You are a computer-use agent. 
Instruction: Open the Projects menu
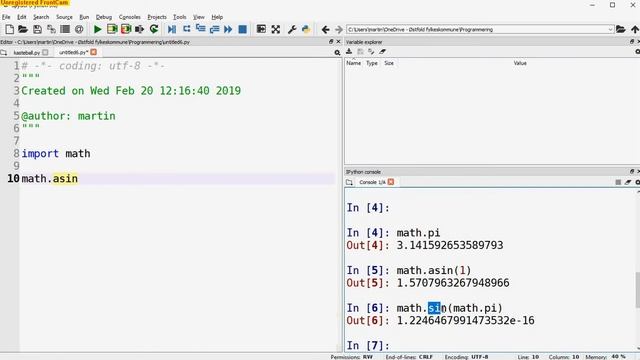[157, 17]
